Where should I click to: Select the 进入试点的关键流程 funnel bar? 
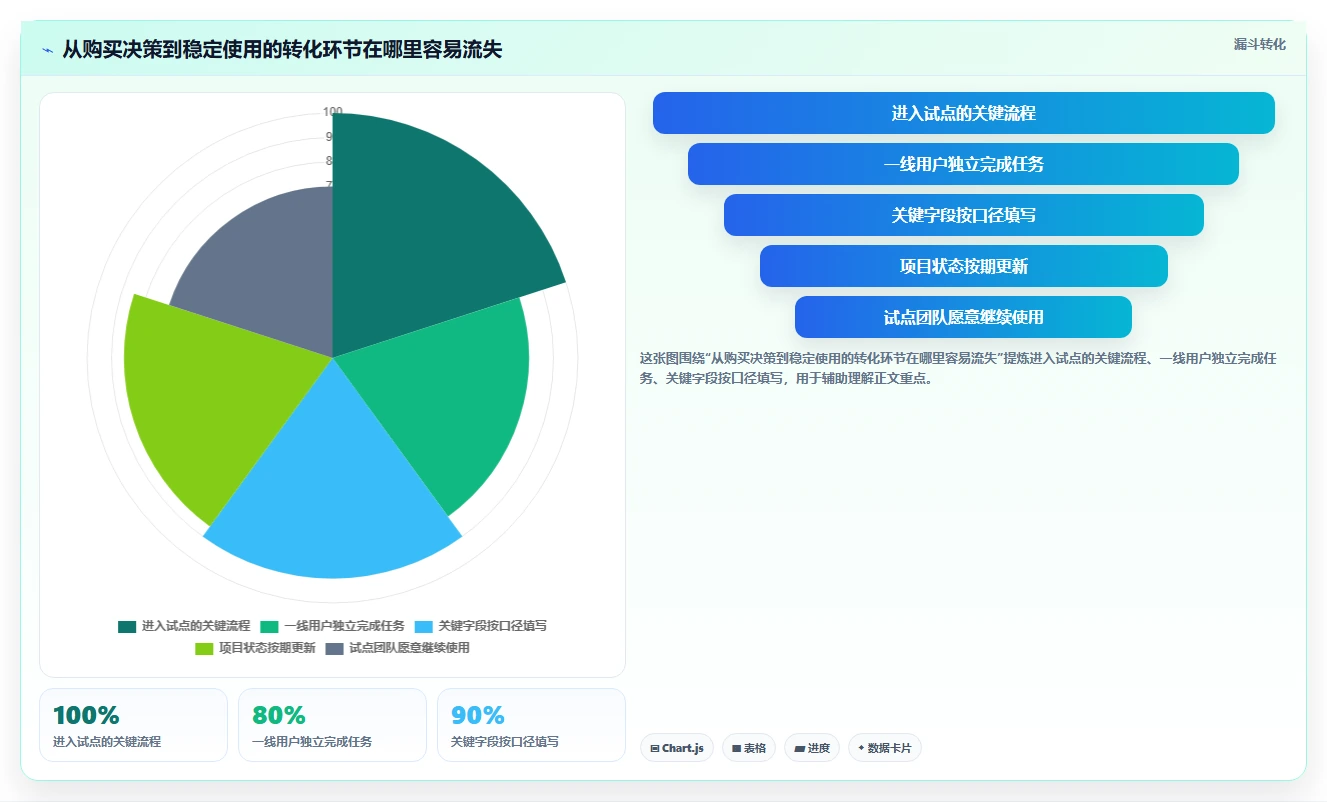click(964, 113)
